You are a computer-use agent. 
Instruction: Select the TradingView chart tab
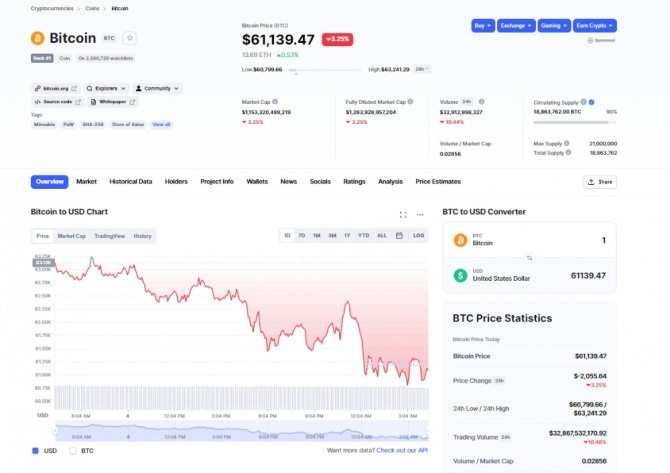[x=110, y=236]
